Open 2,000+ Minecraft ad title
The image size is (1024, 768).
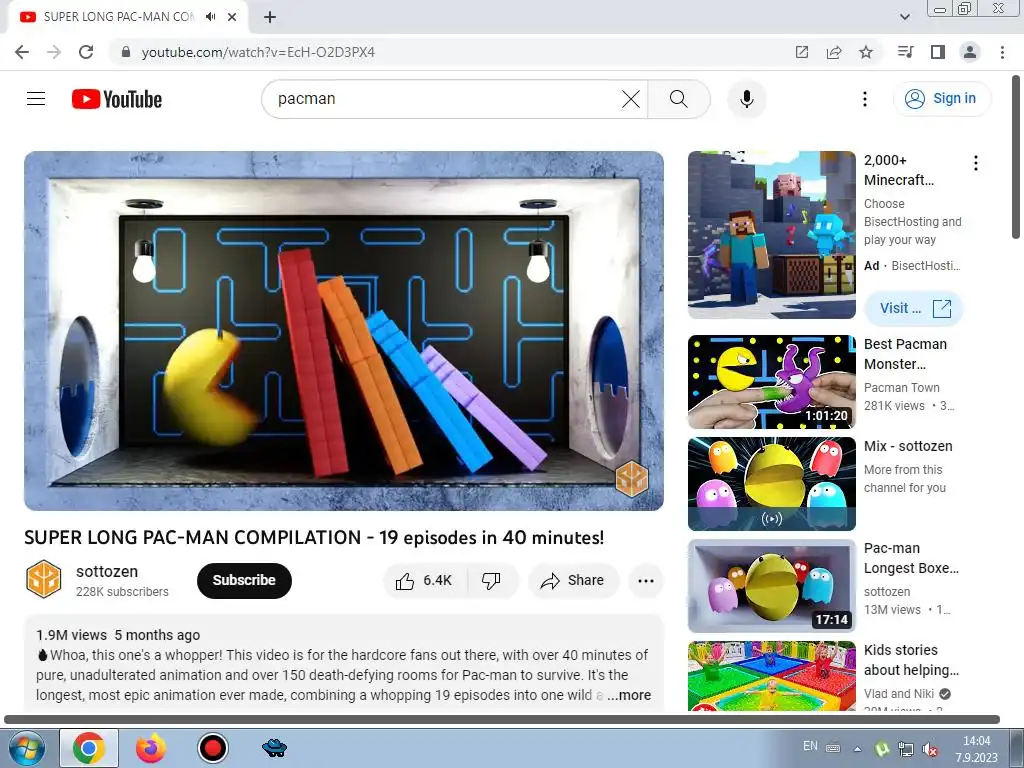(x=899, y=170)
